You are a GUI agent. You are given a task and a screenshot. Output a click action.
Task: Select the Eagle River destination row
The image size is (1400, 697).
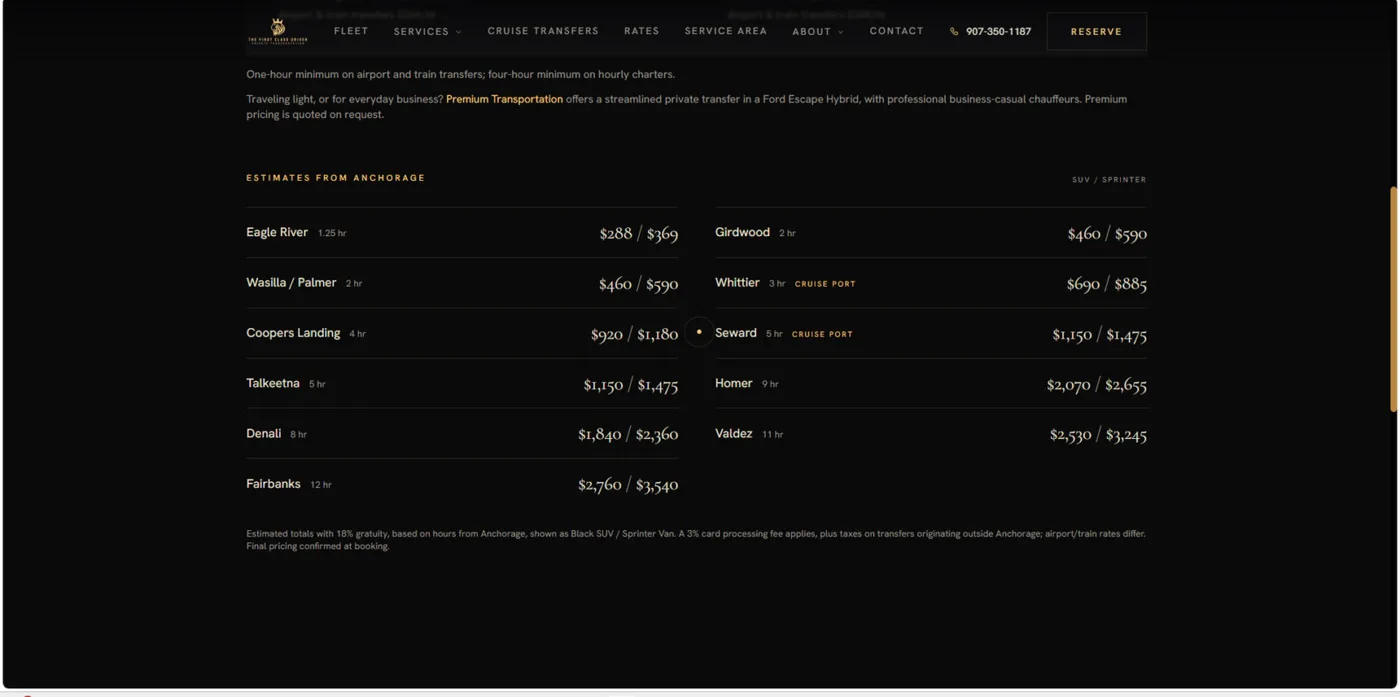[462, 233]
